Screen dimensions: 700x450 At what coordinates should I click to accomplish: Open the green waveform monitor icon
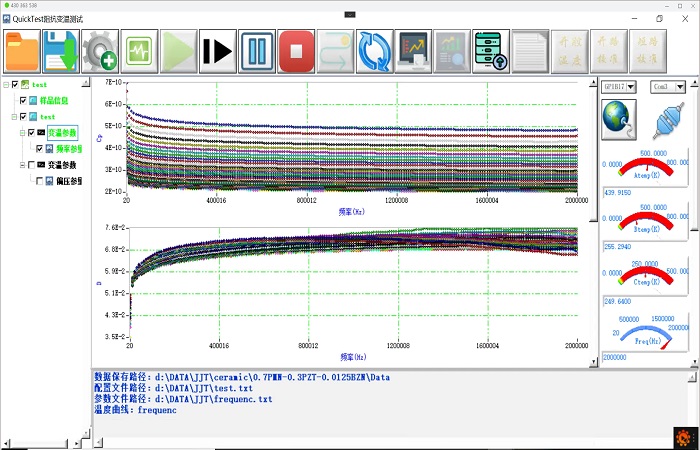click(x=139, y=51)
